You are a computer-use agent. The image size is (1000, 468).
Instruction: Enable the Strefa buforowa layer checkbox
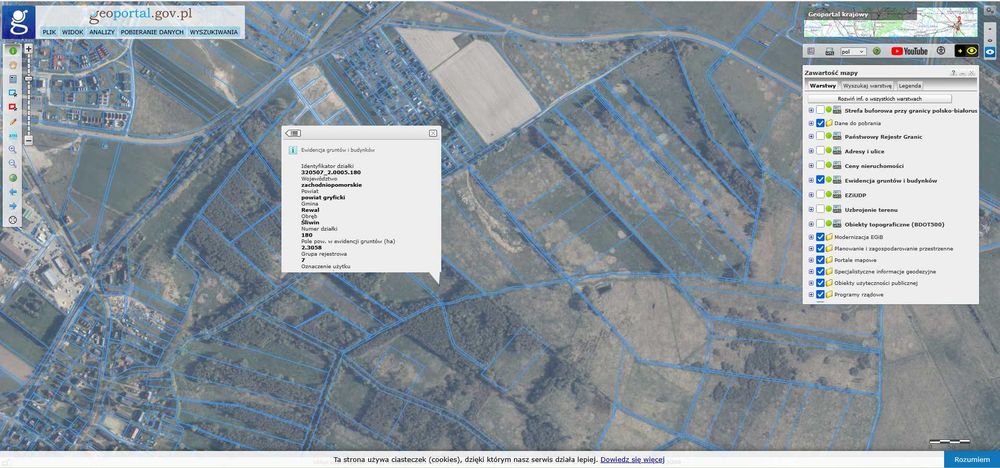(x=820, y=110)
